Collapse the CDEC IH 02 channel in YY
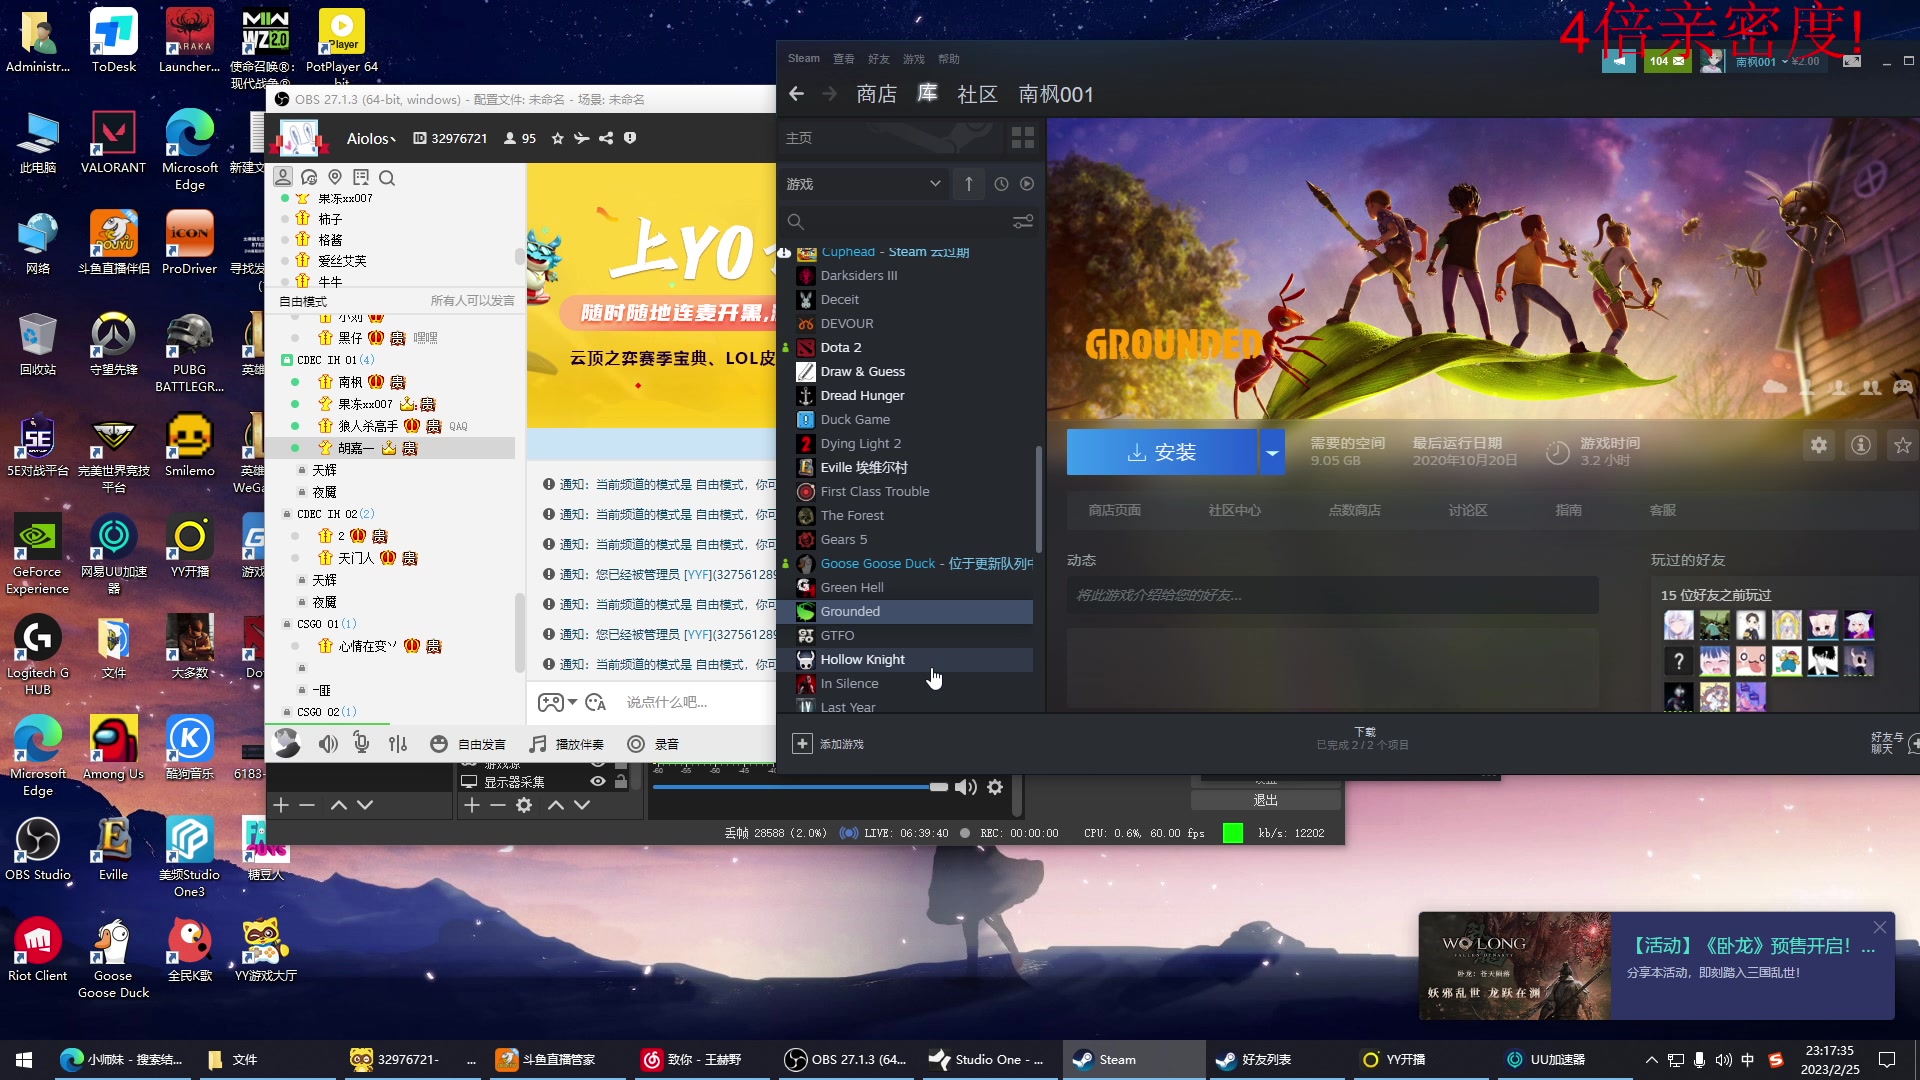Screen dimensions: 1920x1080 (x=287, y=514)
